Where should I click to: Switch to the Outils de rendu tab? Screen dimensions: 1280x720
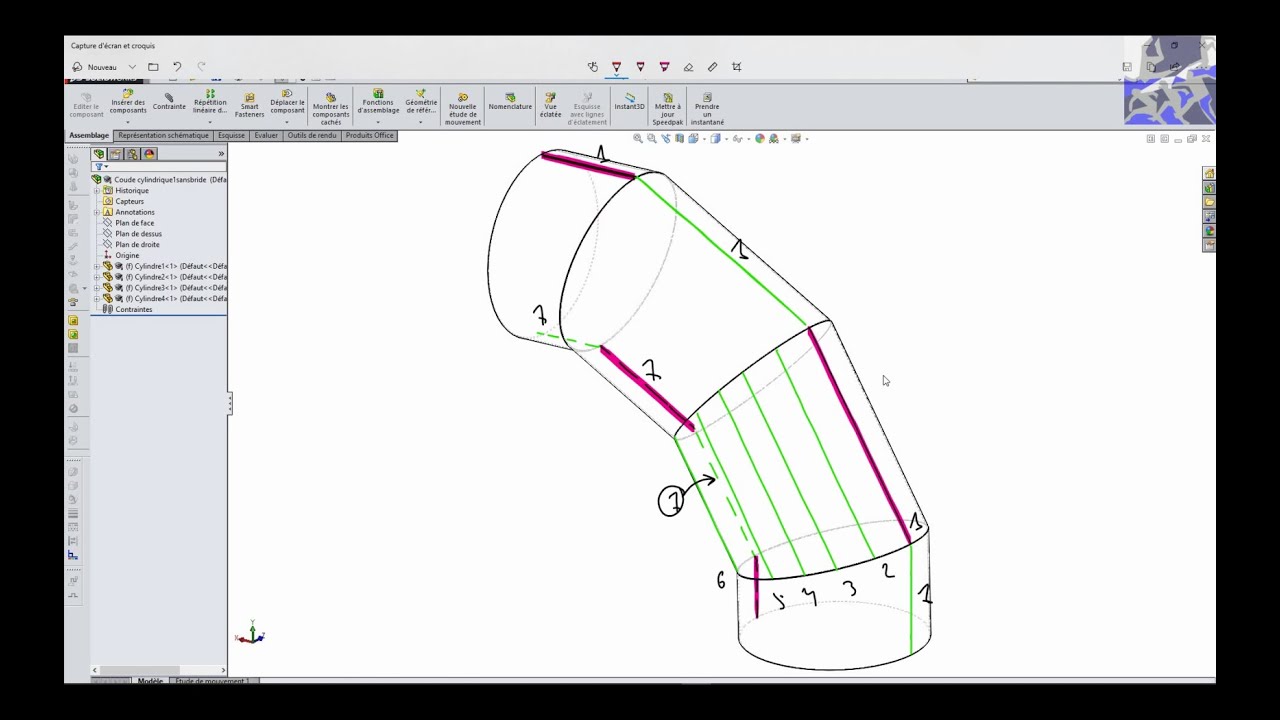click(312, 135)
